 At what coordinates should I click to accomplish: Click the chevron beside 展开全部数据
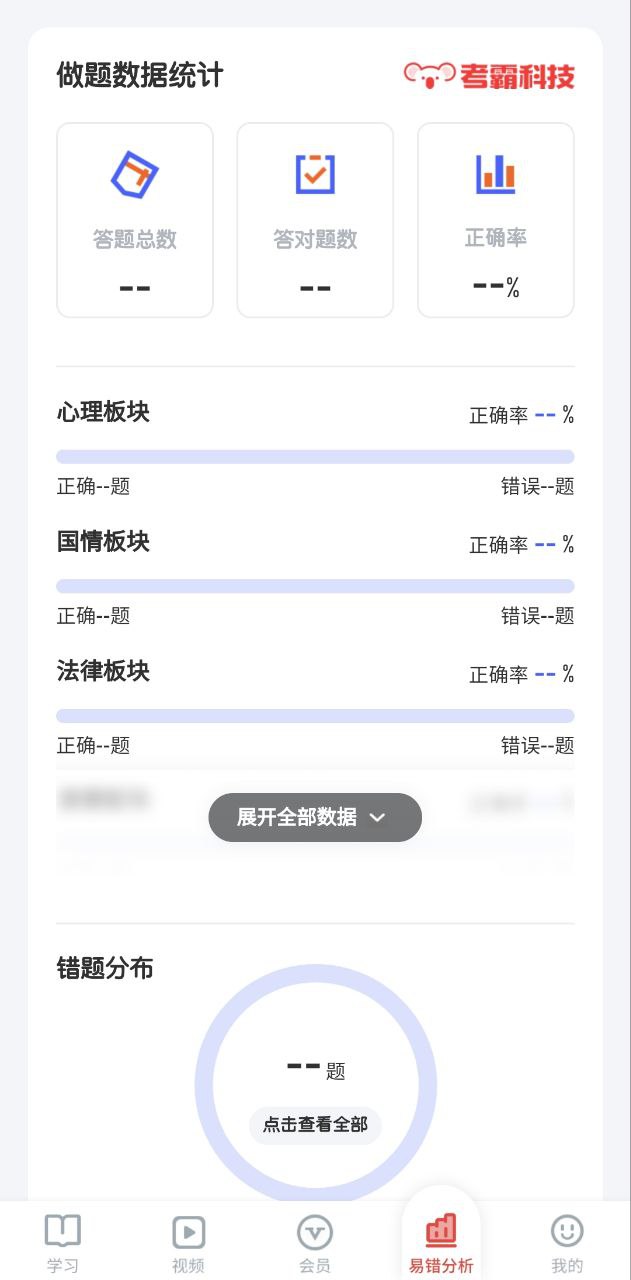point(377,817)
